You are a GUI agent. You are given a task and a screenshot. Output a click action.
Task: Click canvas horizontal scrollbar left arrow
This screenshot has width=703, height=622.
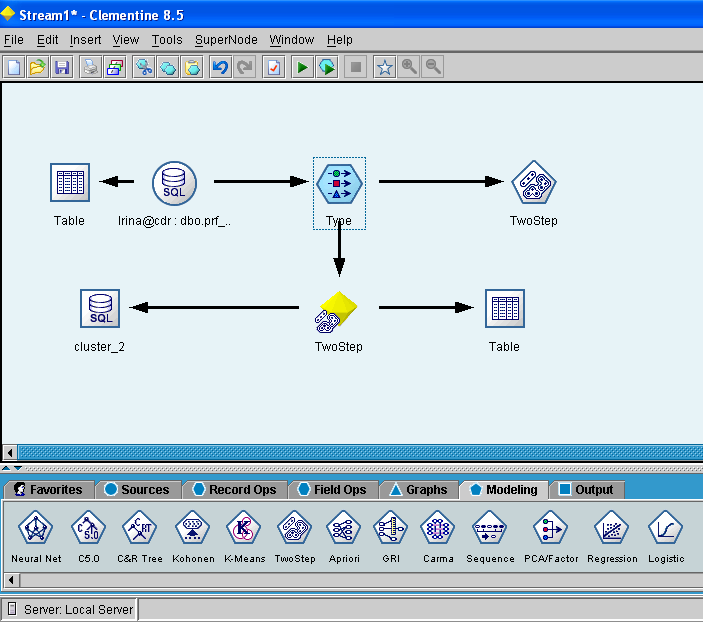[x=10, y=452]
